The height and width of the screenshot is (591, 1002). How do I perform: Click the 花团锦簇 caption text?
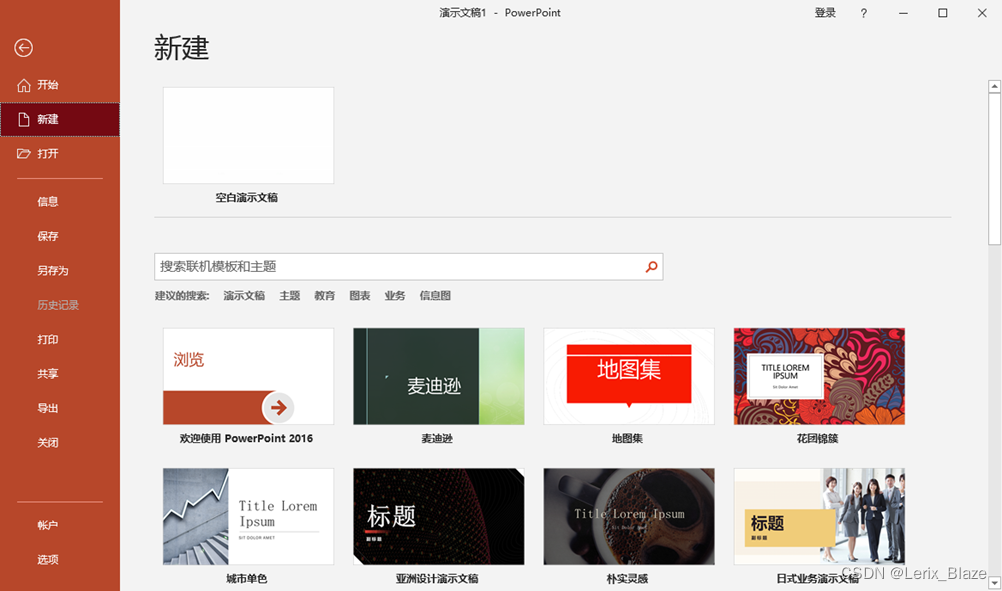click(817, 439)
